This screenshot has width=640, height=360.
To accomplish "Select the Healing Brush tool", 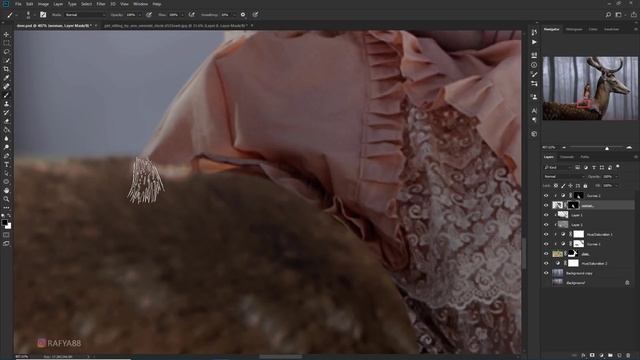I will click(6, 87).
